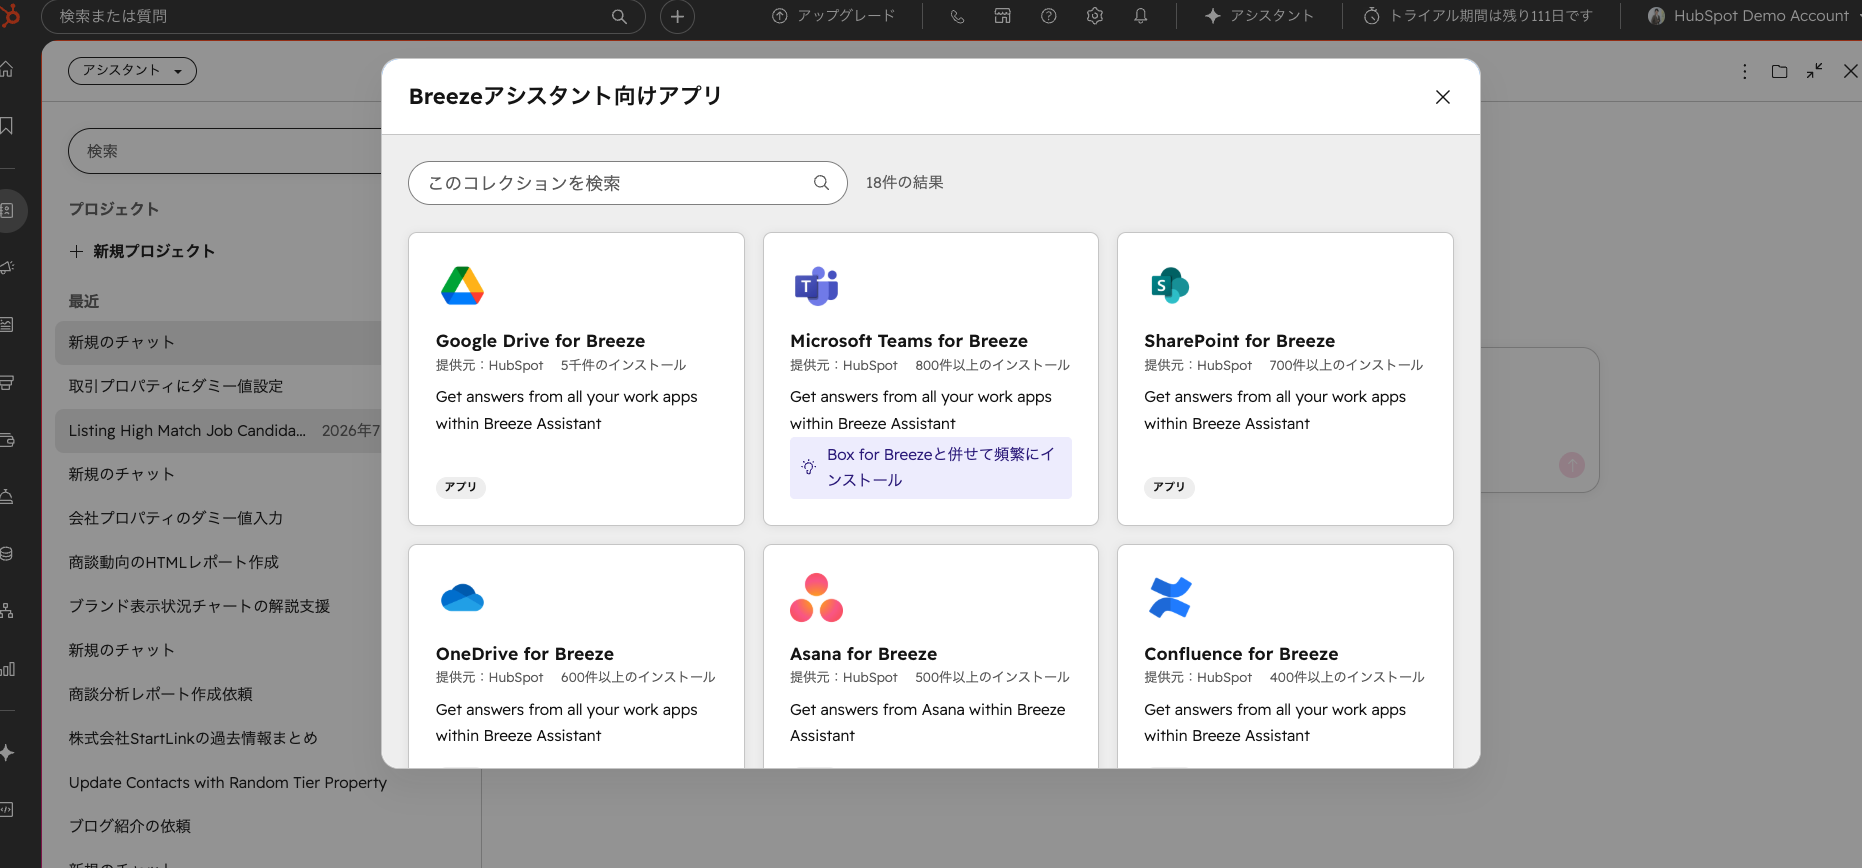The height and width of the screenshot is (868, 1862).
Task: Open Asana for Breeze title
Action: coord(864,654)
